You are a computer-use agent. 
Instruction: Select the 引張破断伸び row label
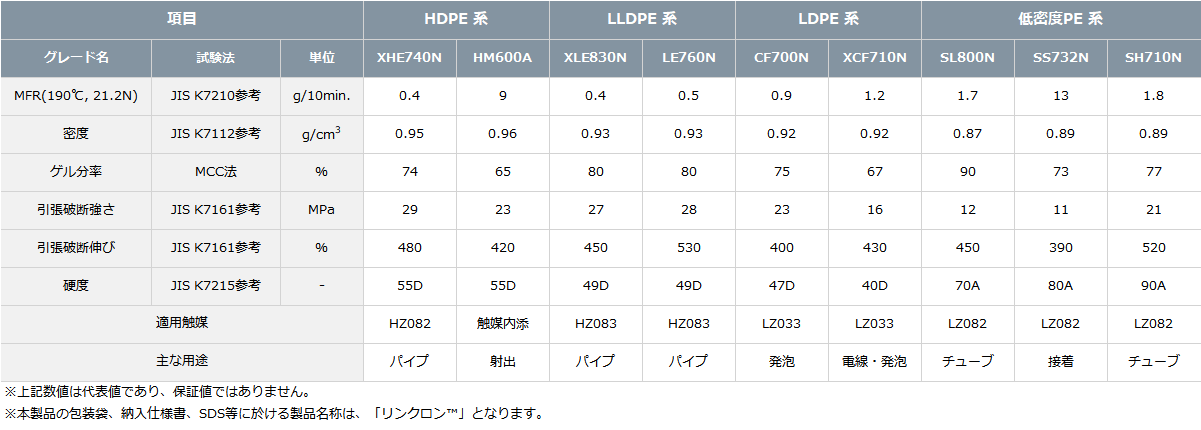(x=76, y=248)
